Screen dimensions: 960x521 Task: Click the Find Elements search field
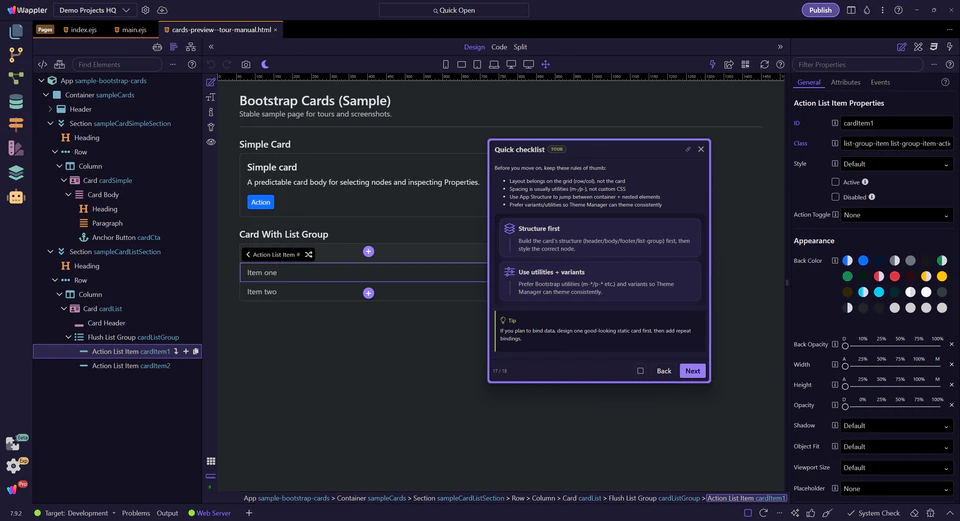[x=117, y=64]
